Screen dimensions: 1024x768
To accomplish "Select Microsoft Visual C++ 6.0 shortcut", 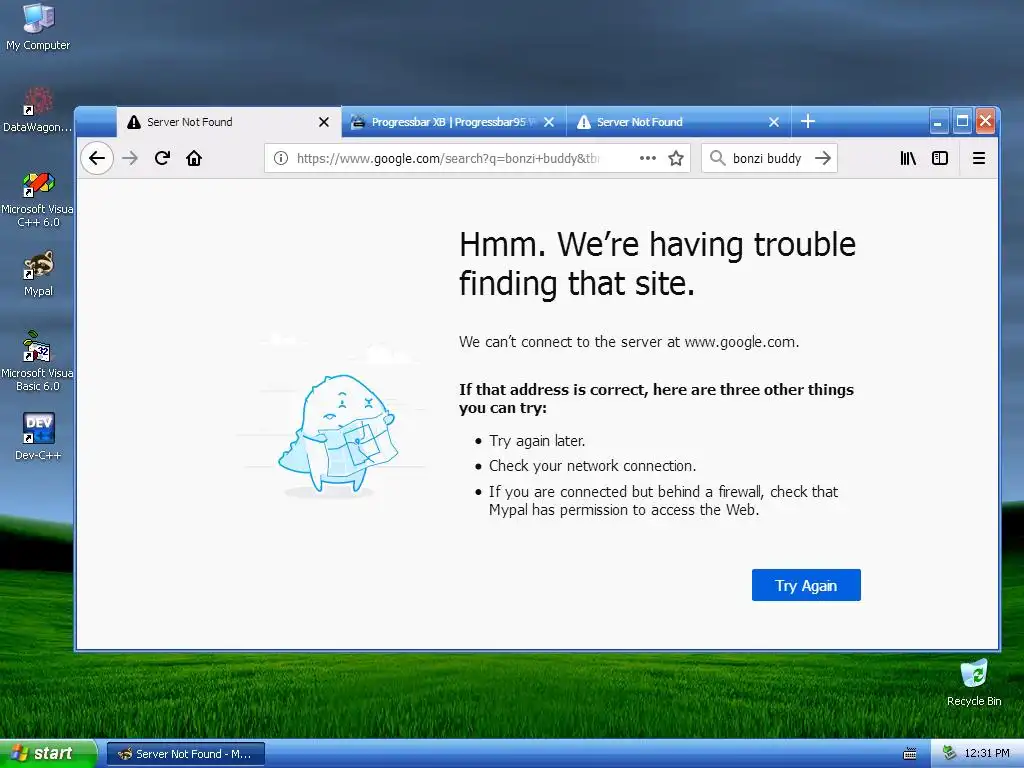I will click(x=37, y=199).
